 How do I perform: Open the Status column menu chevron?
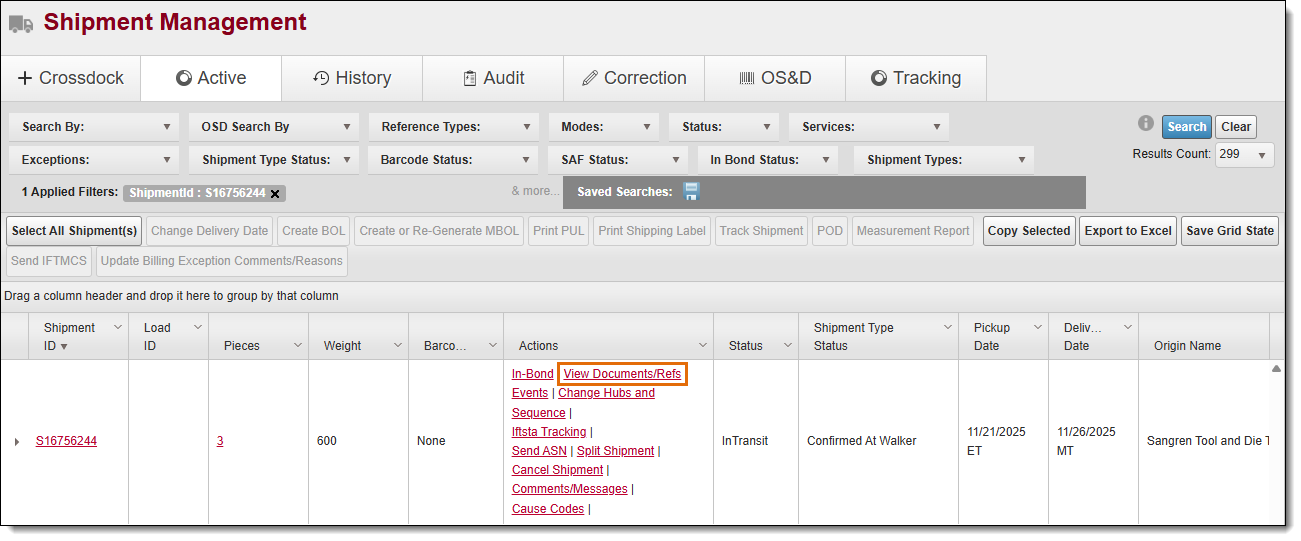tap(787, 346)
